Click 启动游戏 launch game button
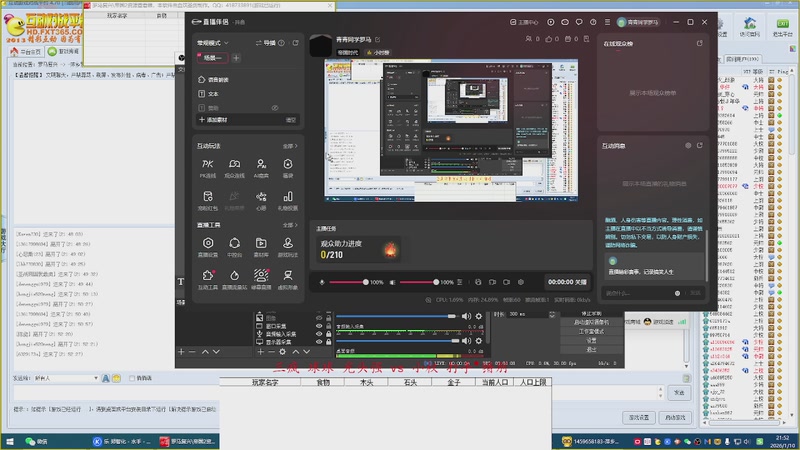The height and width of the screenshot is (450, 800). click(675, 417)
